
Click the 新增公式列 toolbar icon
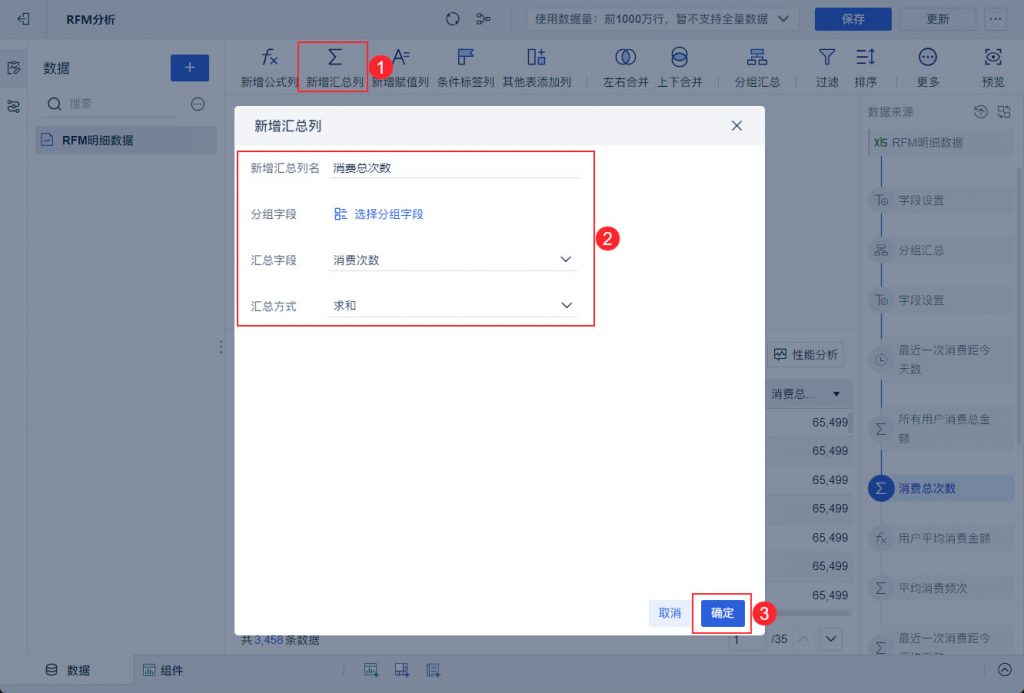pyautogui.click(x=269, y=58)
